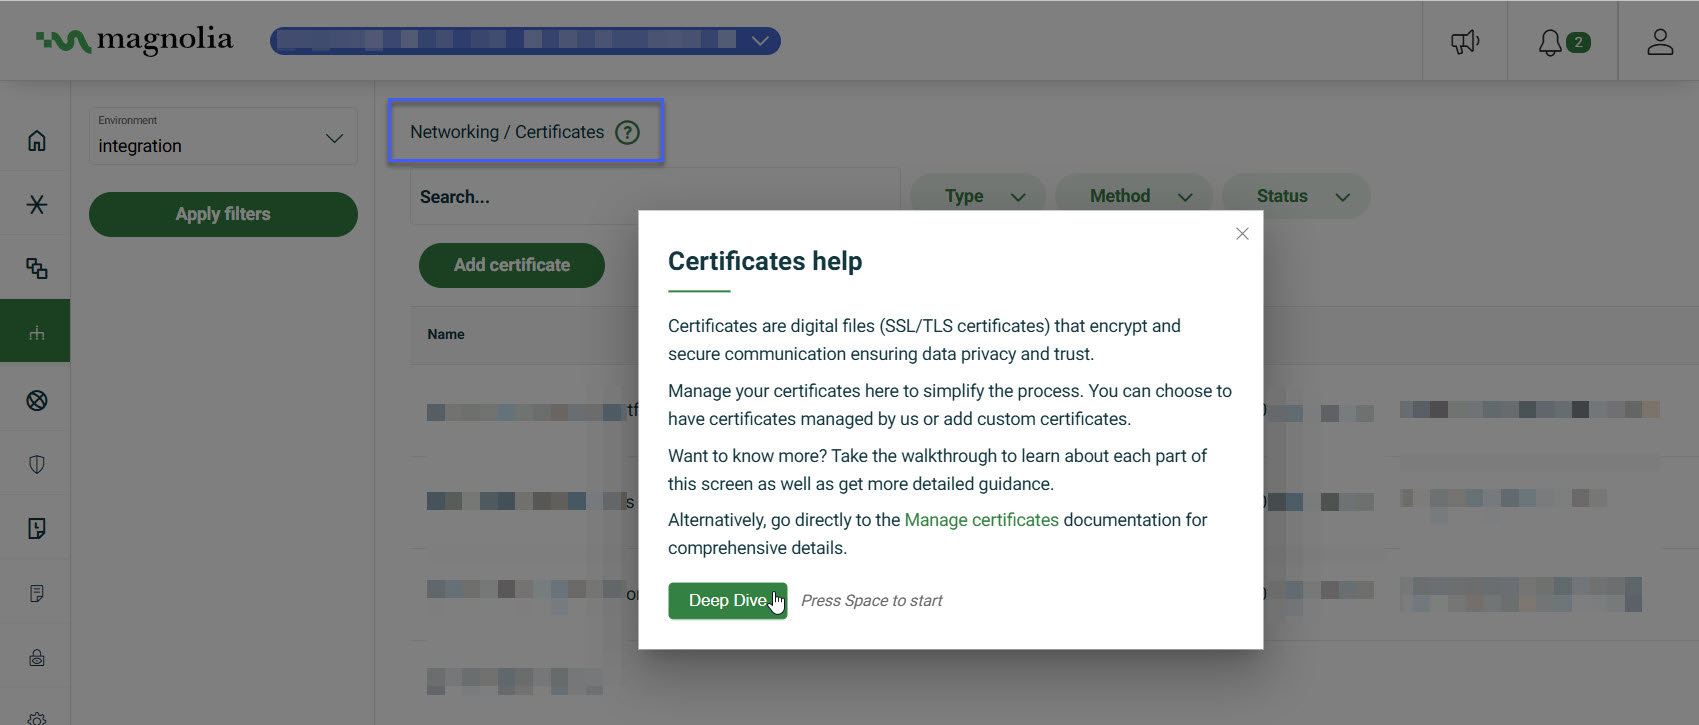The height and width of the screenshot is (725, 1699).
Task: Click the Apply filters button
Action: coord(223,214)
